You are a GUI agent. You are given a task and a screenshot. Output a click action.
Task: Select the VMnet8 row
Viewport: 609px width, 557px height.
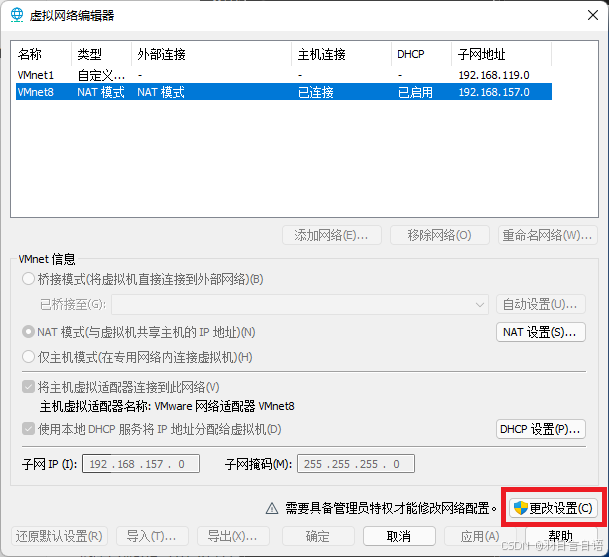tap(284, 92)
